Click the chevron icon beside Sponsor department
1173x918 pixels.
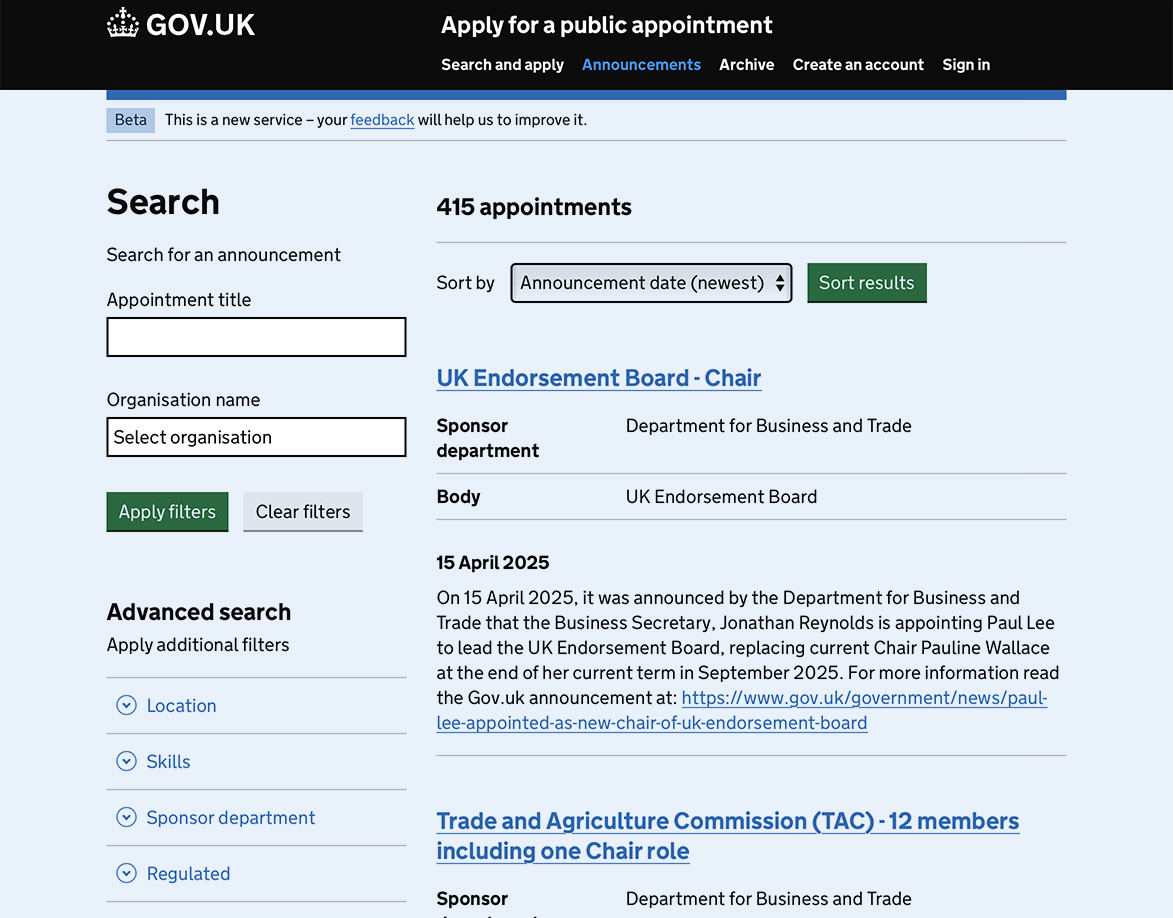pyautogui.click(x=126, y=818)
